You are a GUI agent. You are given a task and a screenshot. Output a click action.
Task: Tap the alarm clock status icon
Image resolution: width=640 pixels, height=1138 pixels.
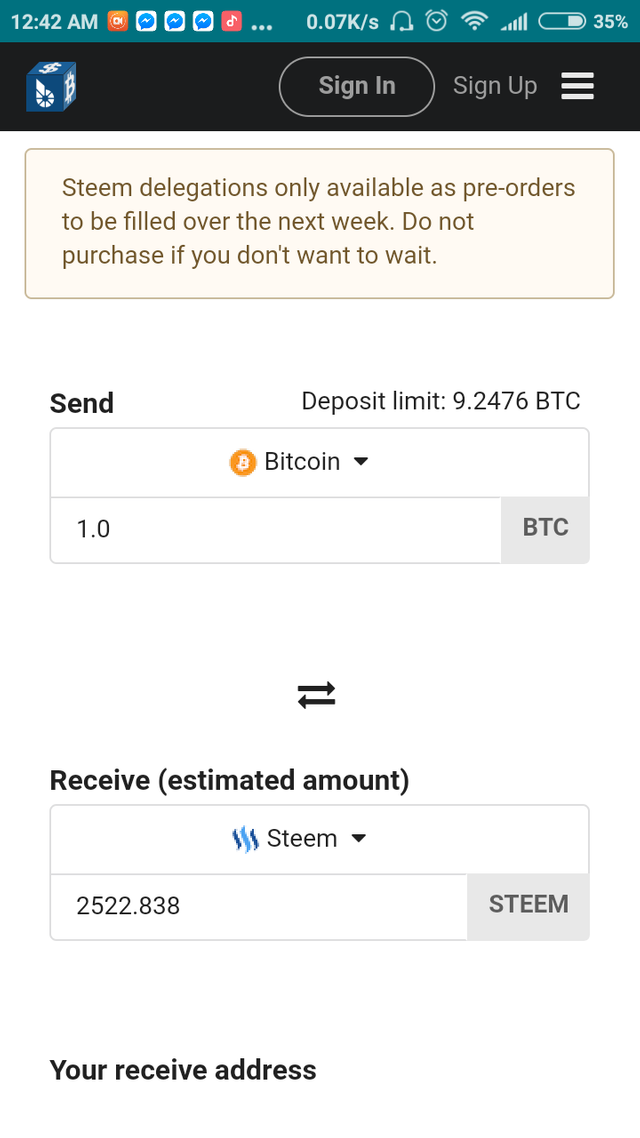tap(436, 21)
